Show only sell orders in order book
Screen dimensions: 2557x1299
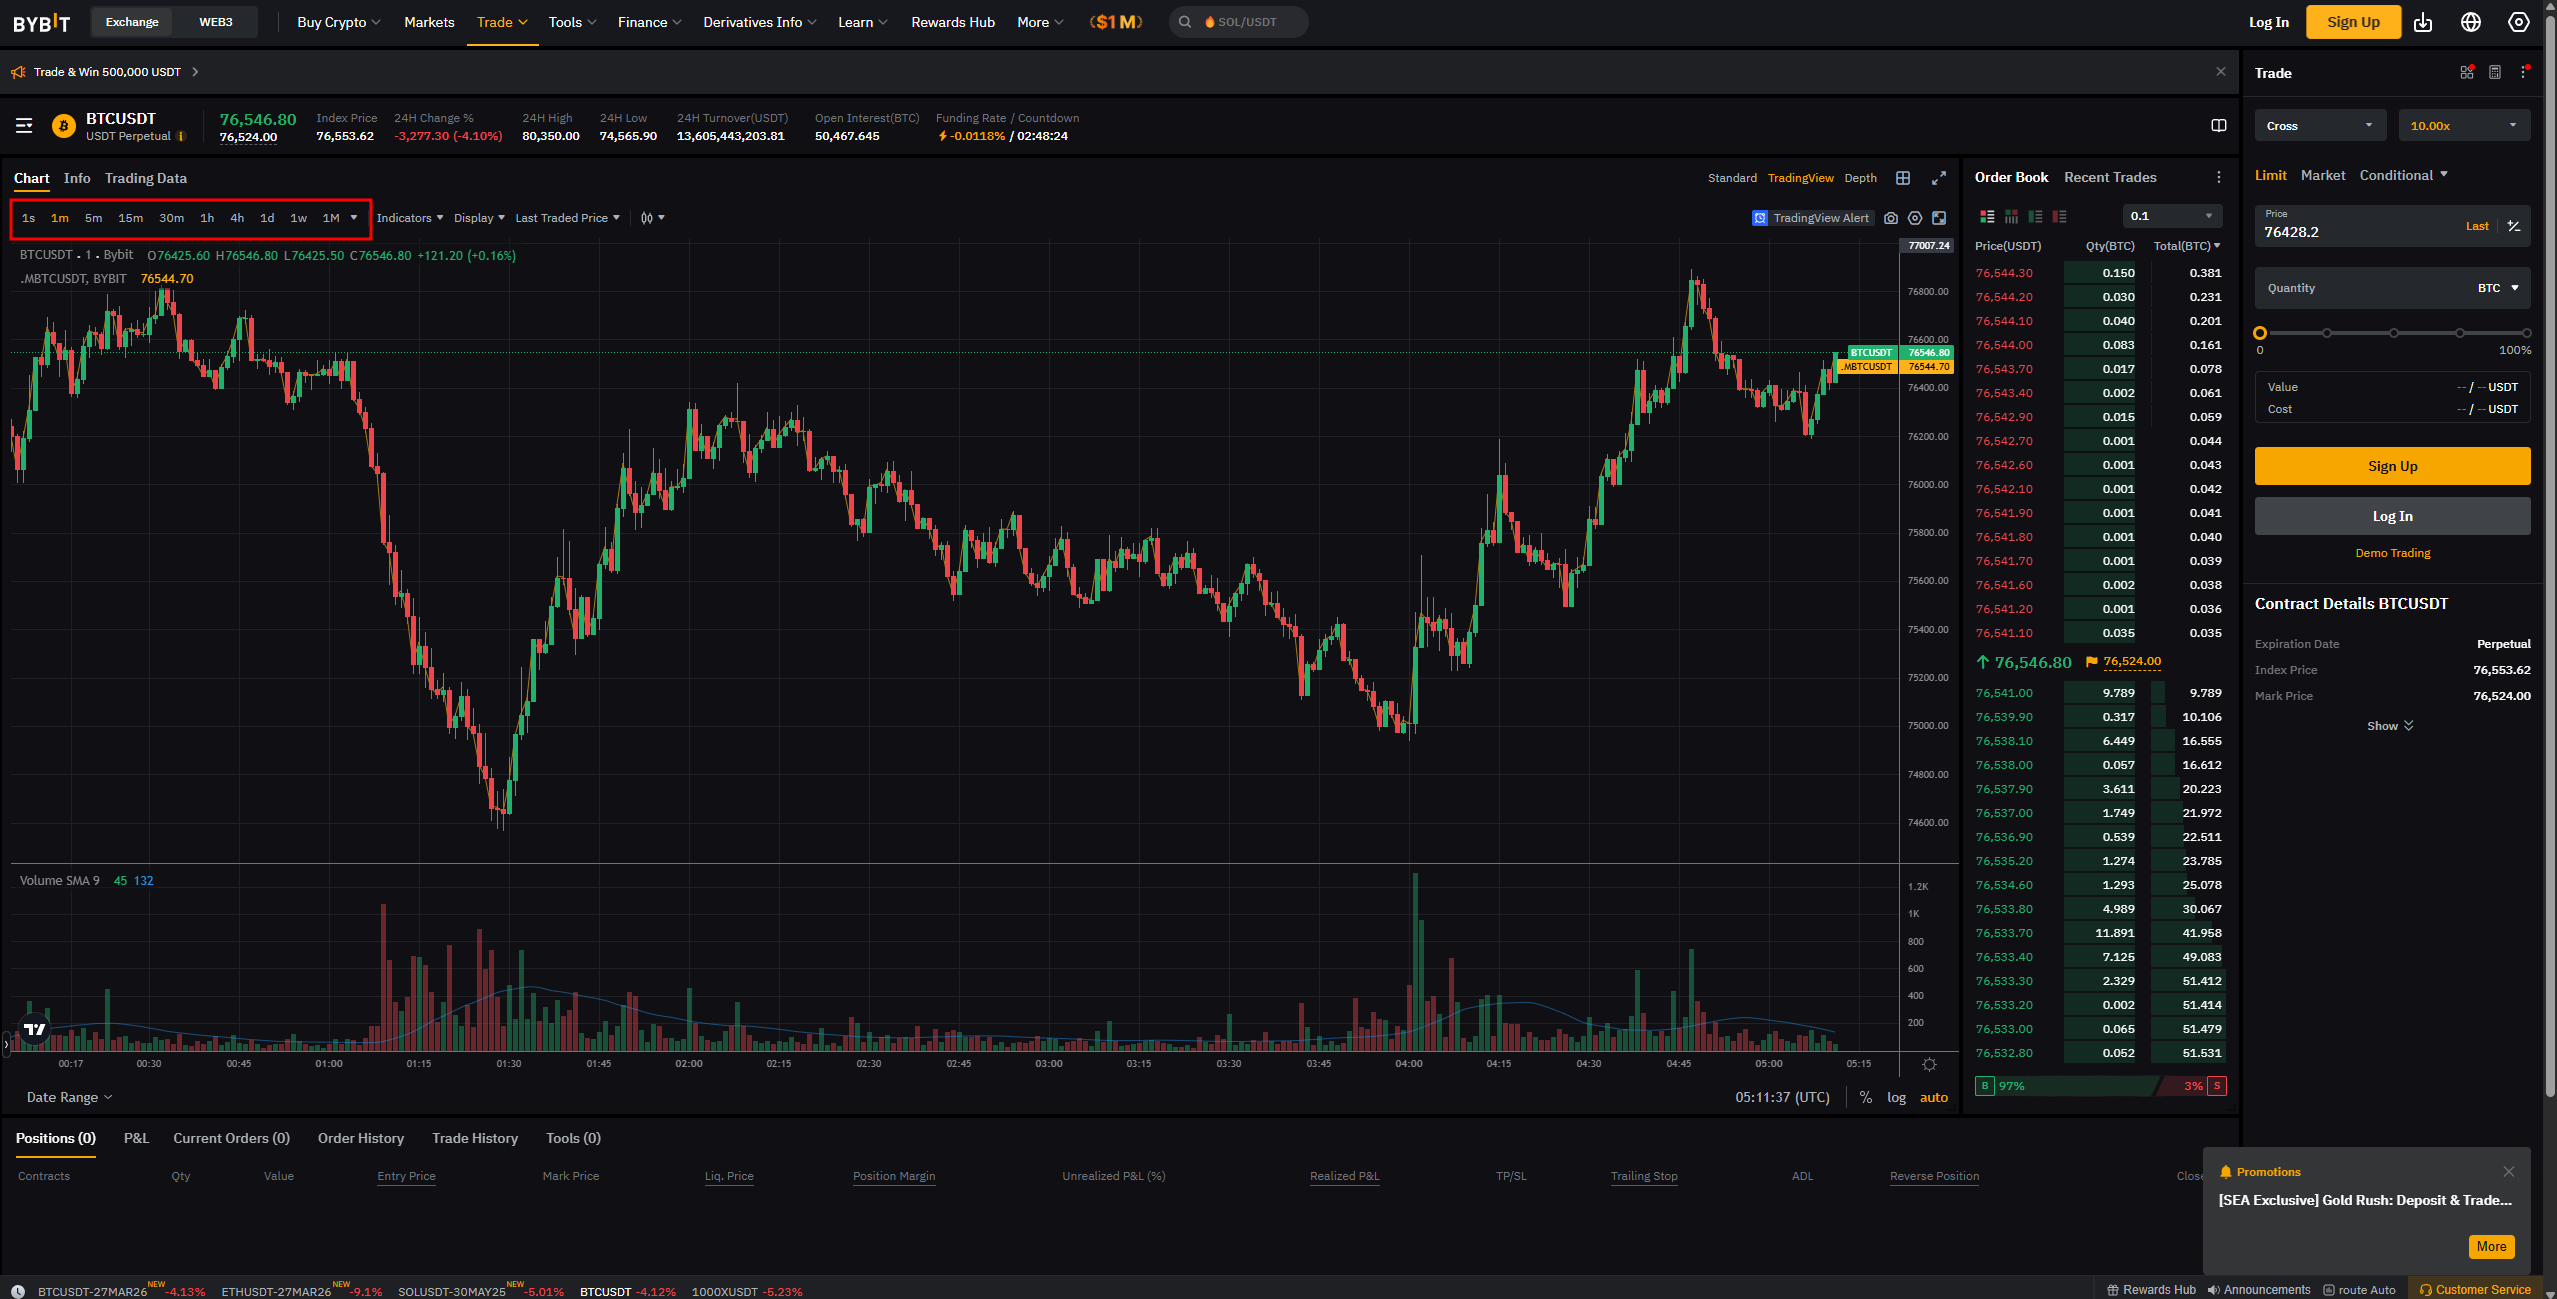pyautogui.click(x=2059, y=216)
